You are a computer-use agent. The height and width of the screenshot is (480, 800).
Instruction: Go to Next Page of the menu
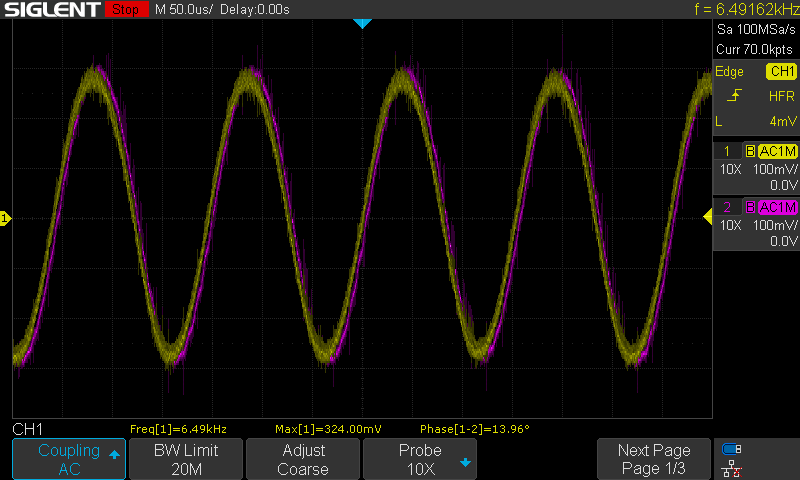[653, 459]
